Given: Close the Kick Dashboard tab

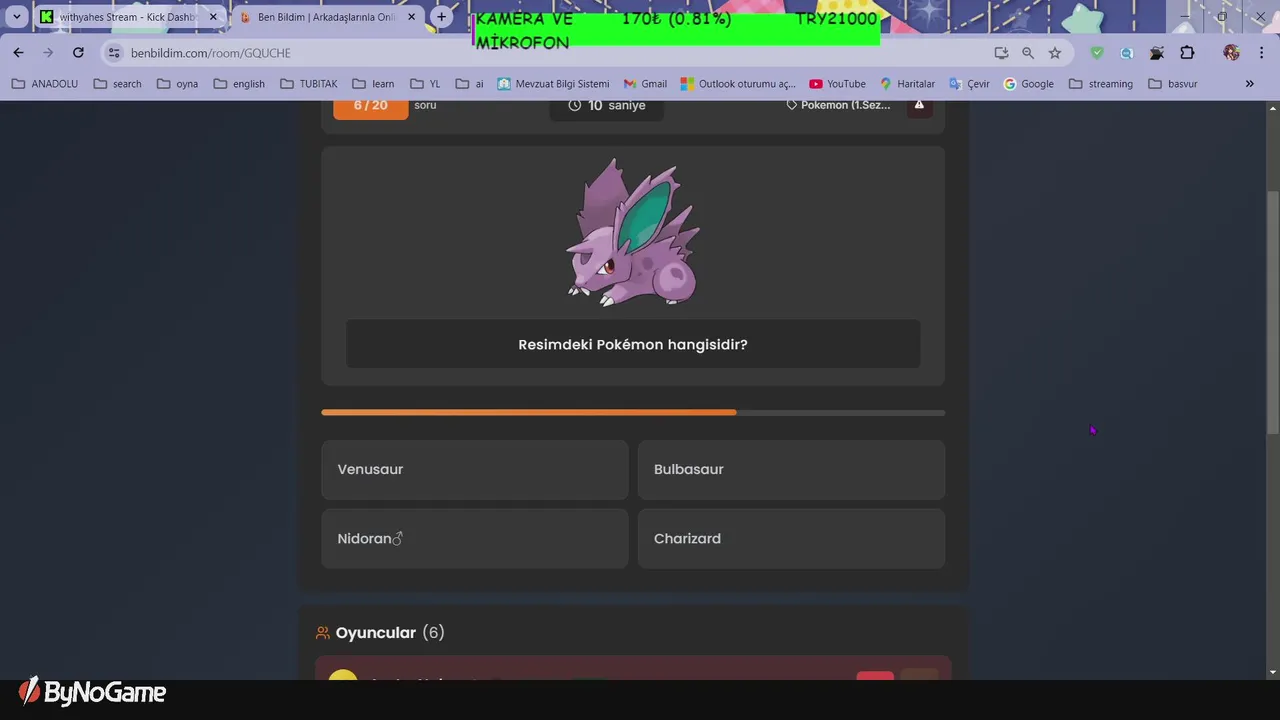Looking at the screenshot, I should (213, 17).
